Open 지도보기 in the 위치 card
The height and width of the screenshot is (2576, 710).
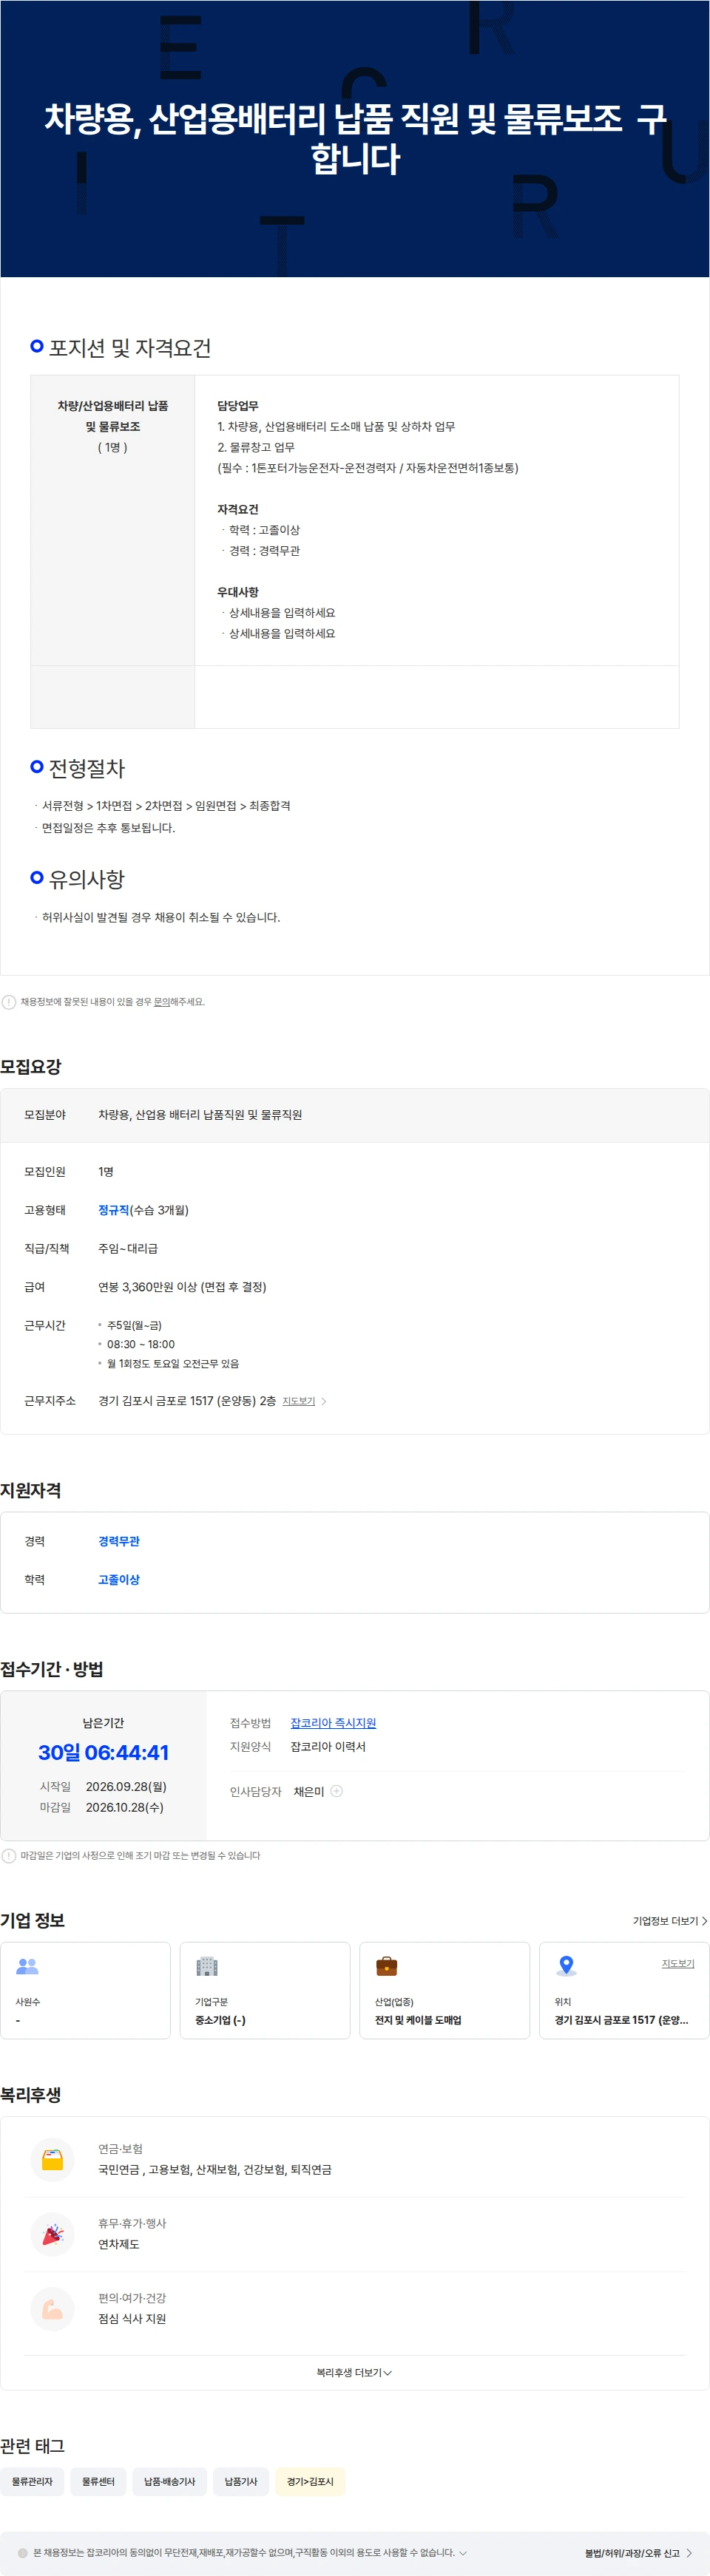click(678, 1963)
